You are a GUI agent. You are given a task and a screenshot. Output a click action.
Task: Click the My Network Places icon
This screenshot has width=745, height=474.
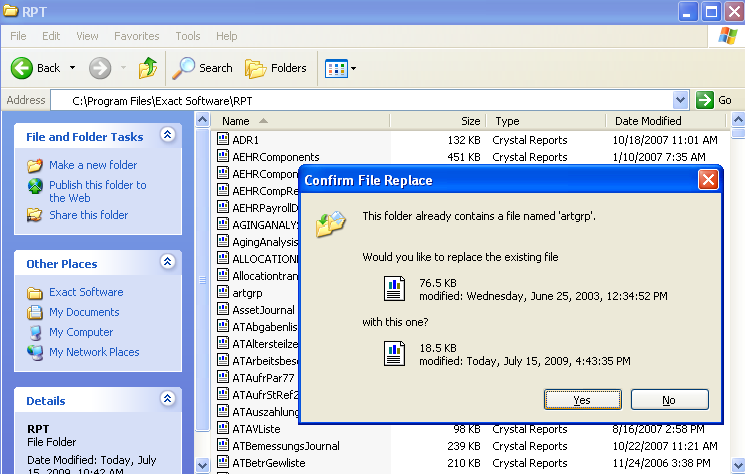(35, 352)
